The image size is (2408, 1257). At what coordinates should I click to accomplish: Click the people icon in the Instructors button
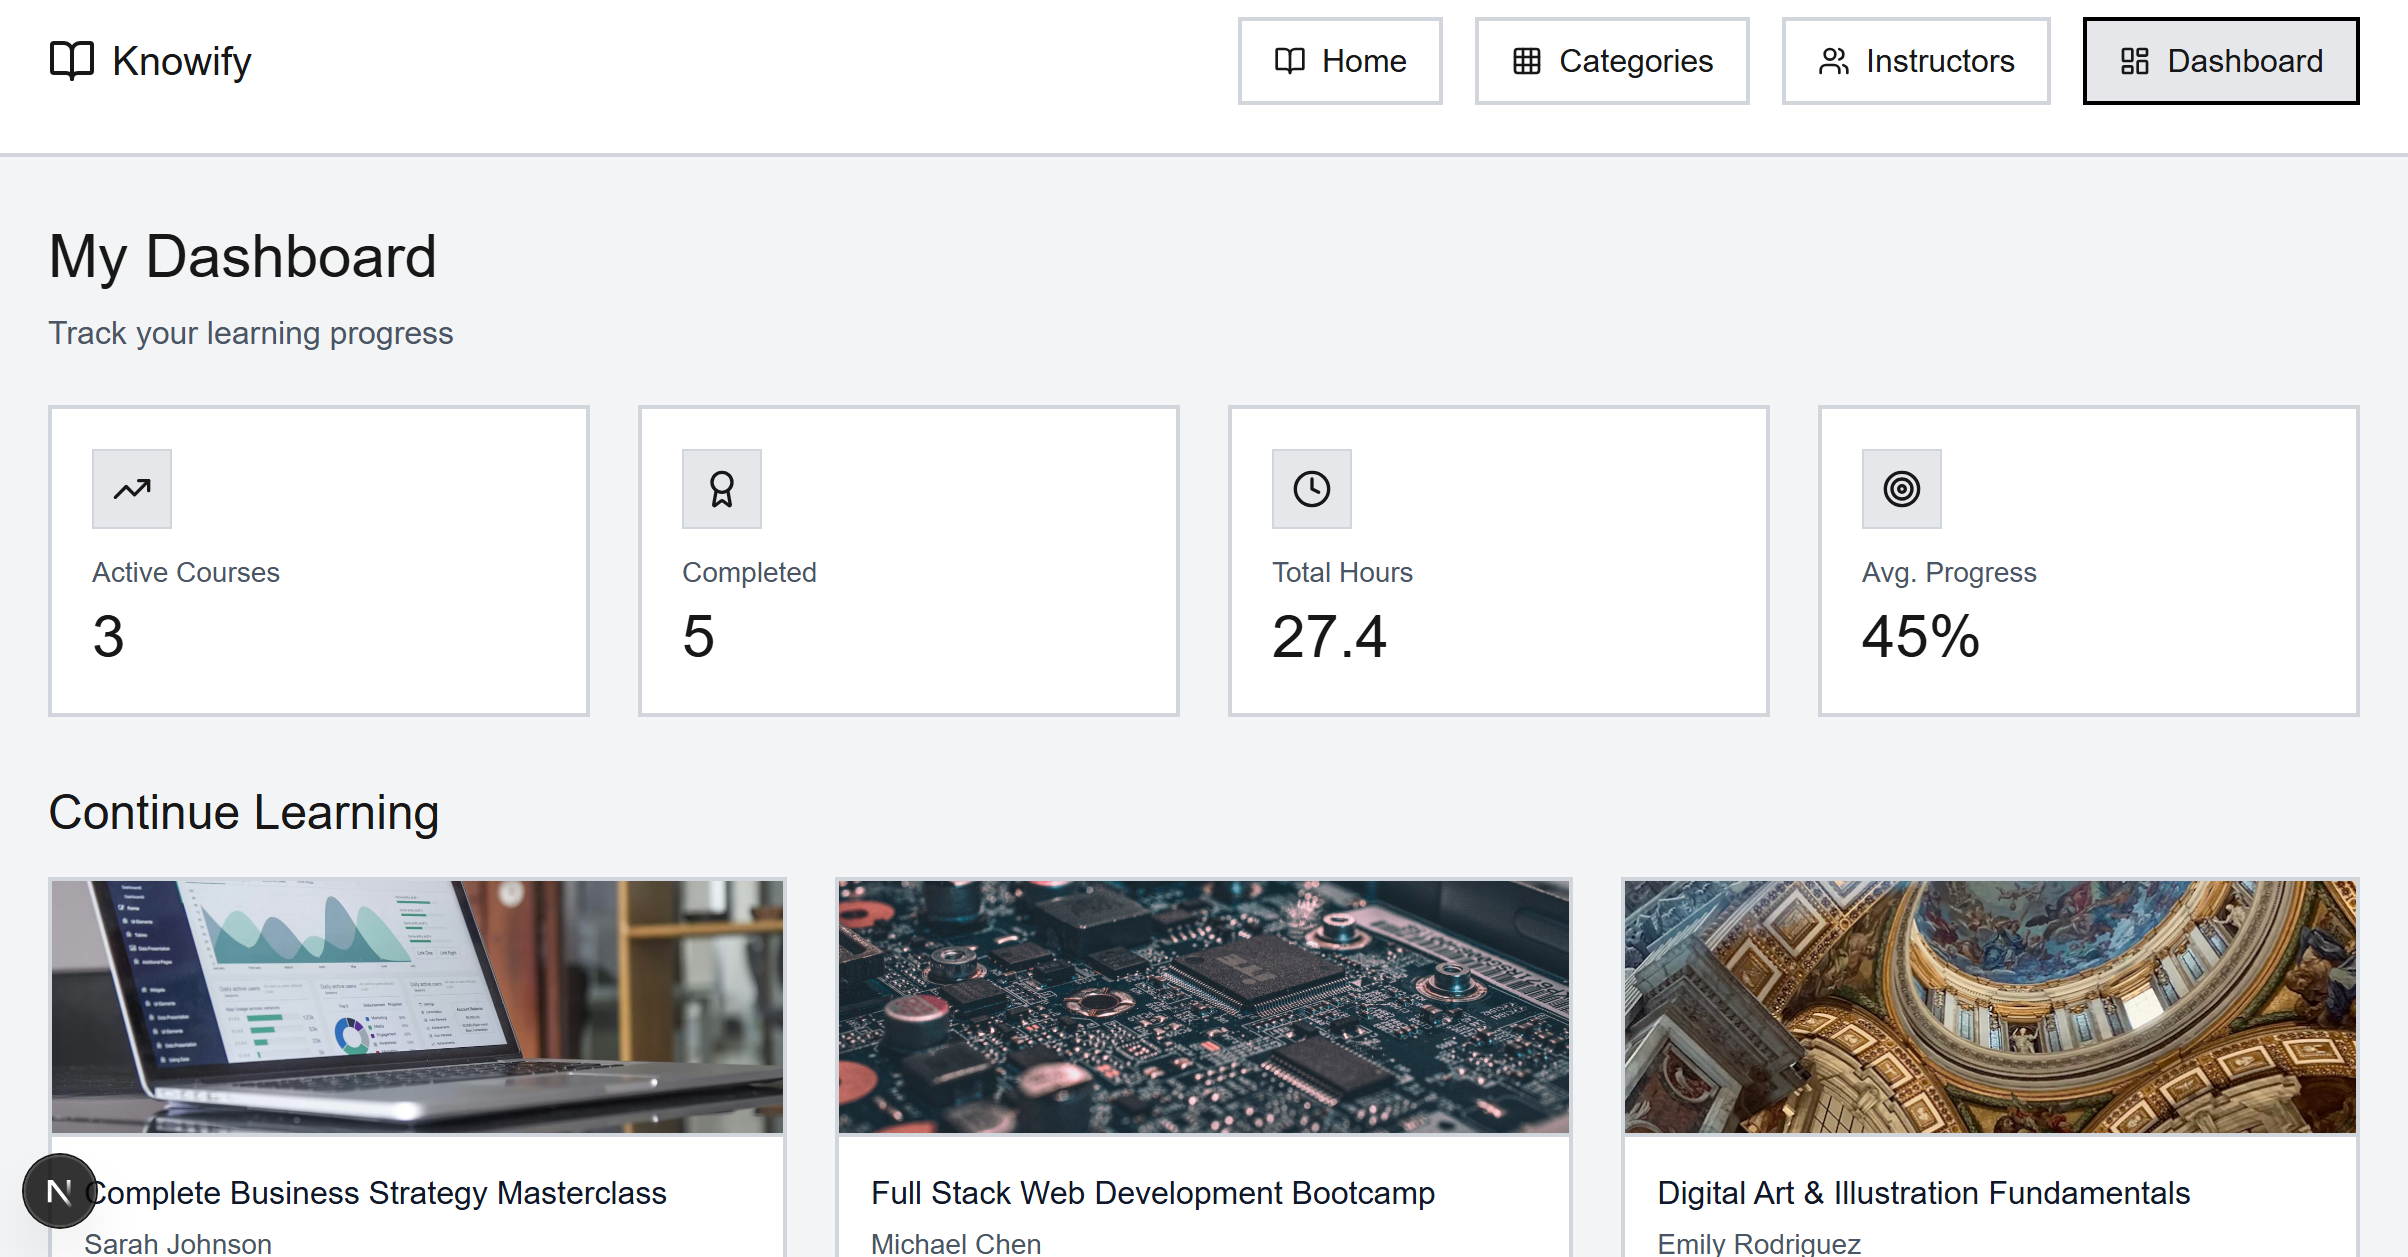click(1833, 61)
